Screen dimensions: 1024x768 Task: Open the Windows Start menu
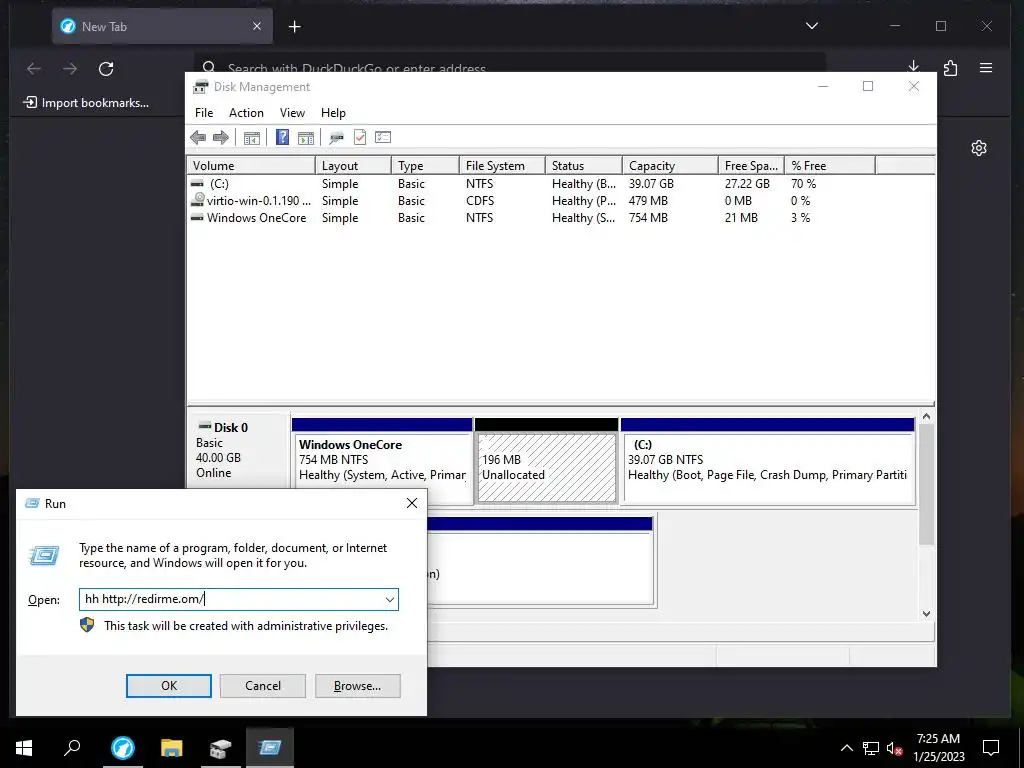pyautogui.click(x=24, y=748)
